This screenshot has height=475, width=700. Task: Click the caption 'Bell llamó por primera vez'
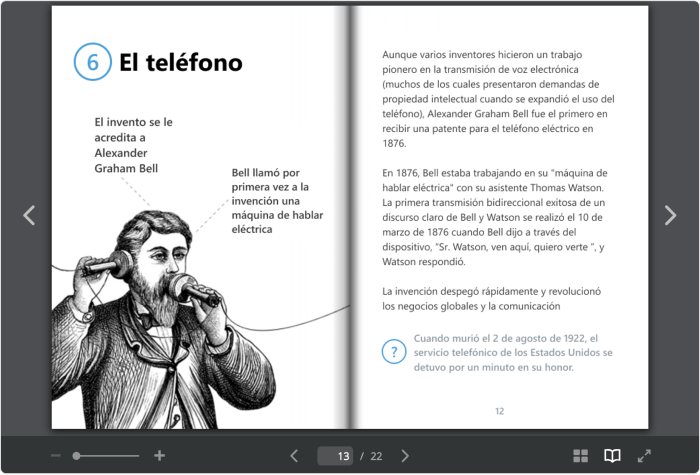[277, 201]
